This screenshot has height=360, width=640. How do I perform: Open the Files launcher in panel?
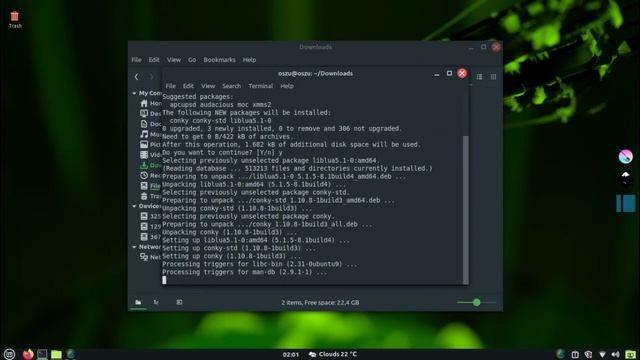click(x=56, y=354)
